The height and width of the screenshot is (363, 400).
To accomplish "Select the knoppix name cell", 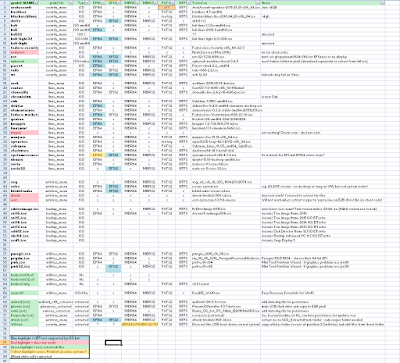I will [x=24, y=124].
